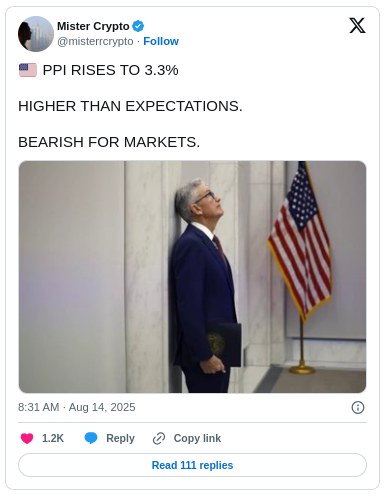
Task: Open the Mister Crypto display name
Action: click(x=93, y=26)
